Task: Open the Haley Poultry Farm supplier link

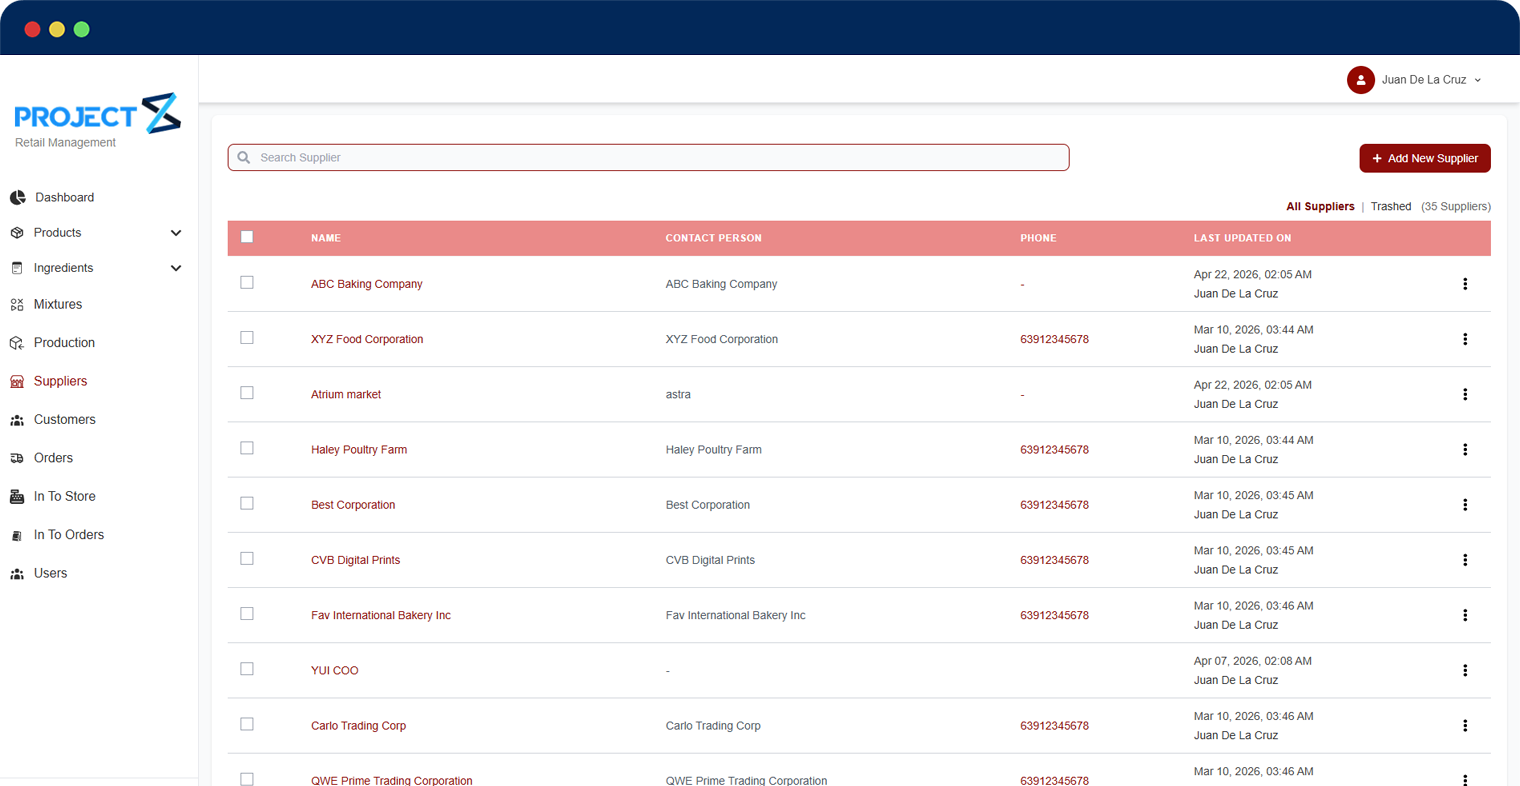Action: [x=359, y=450]
